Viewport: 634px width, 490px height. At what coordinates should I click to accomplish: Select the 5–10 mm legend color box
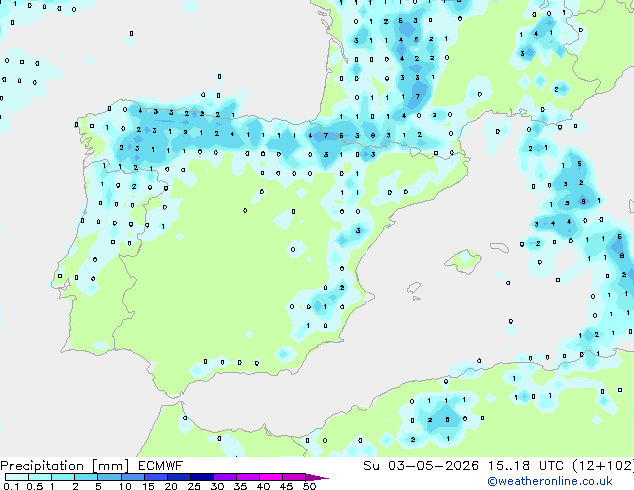coord(109,477)
